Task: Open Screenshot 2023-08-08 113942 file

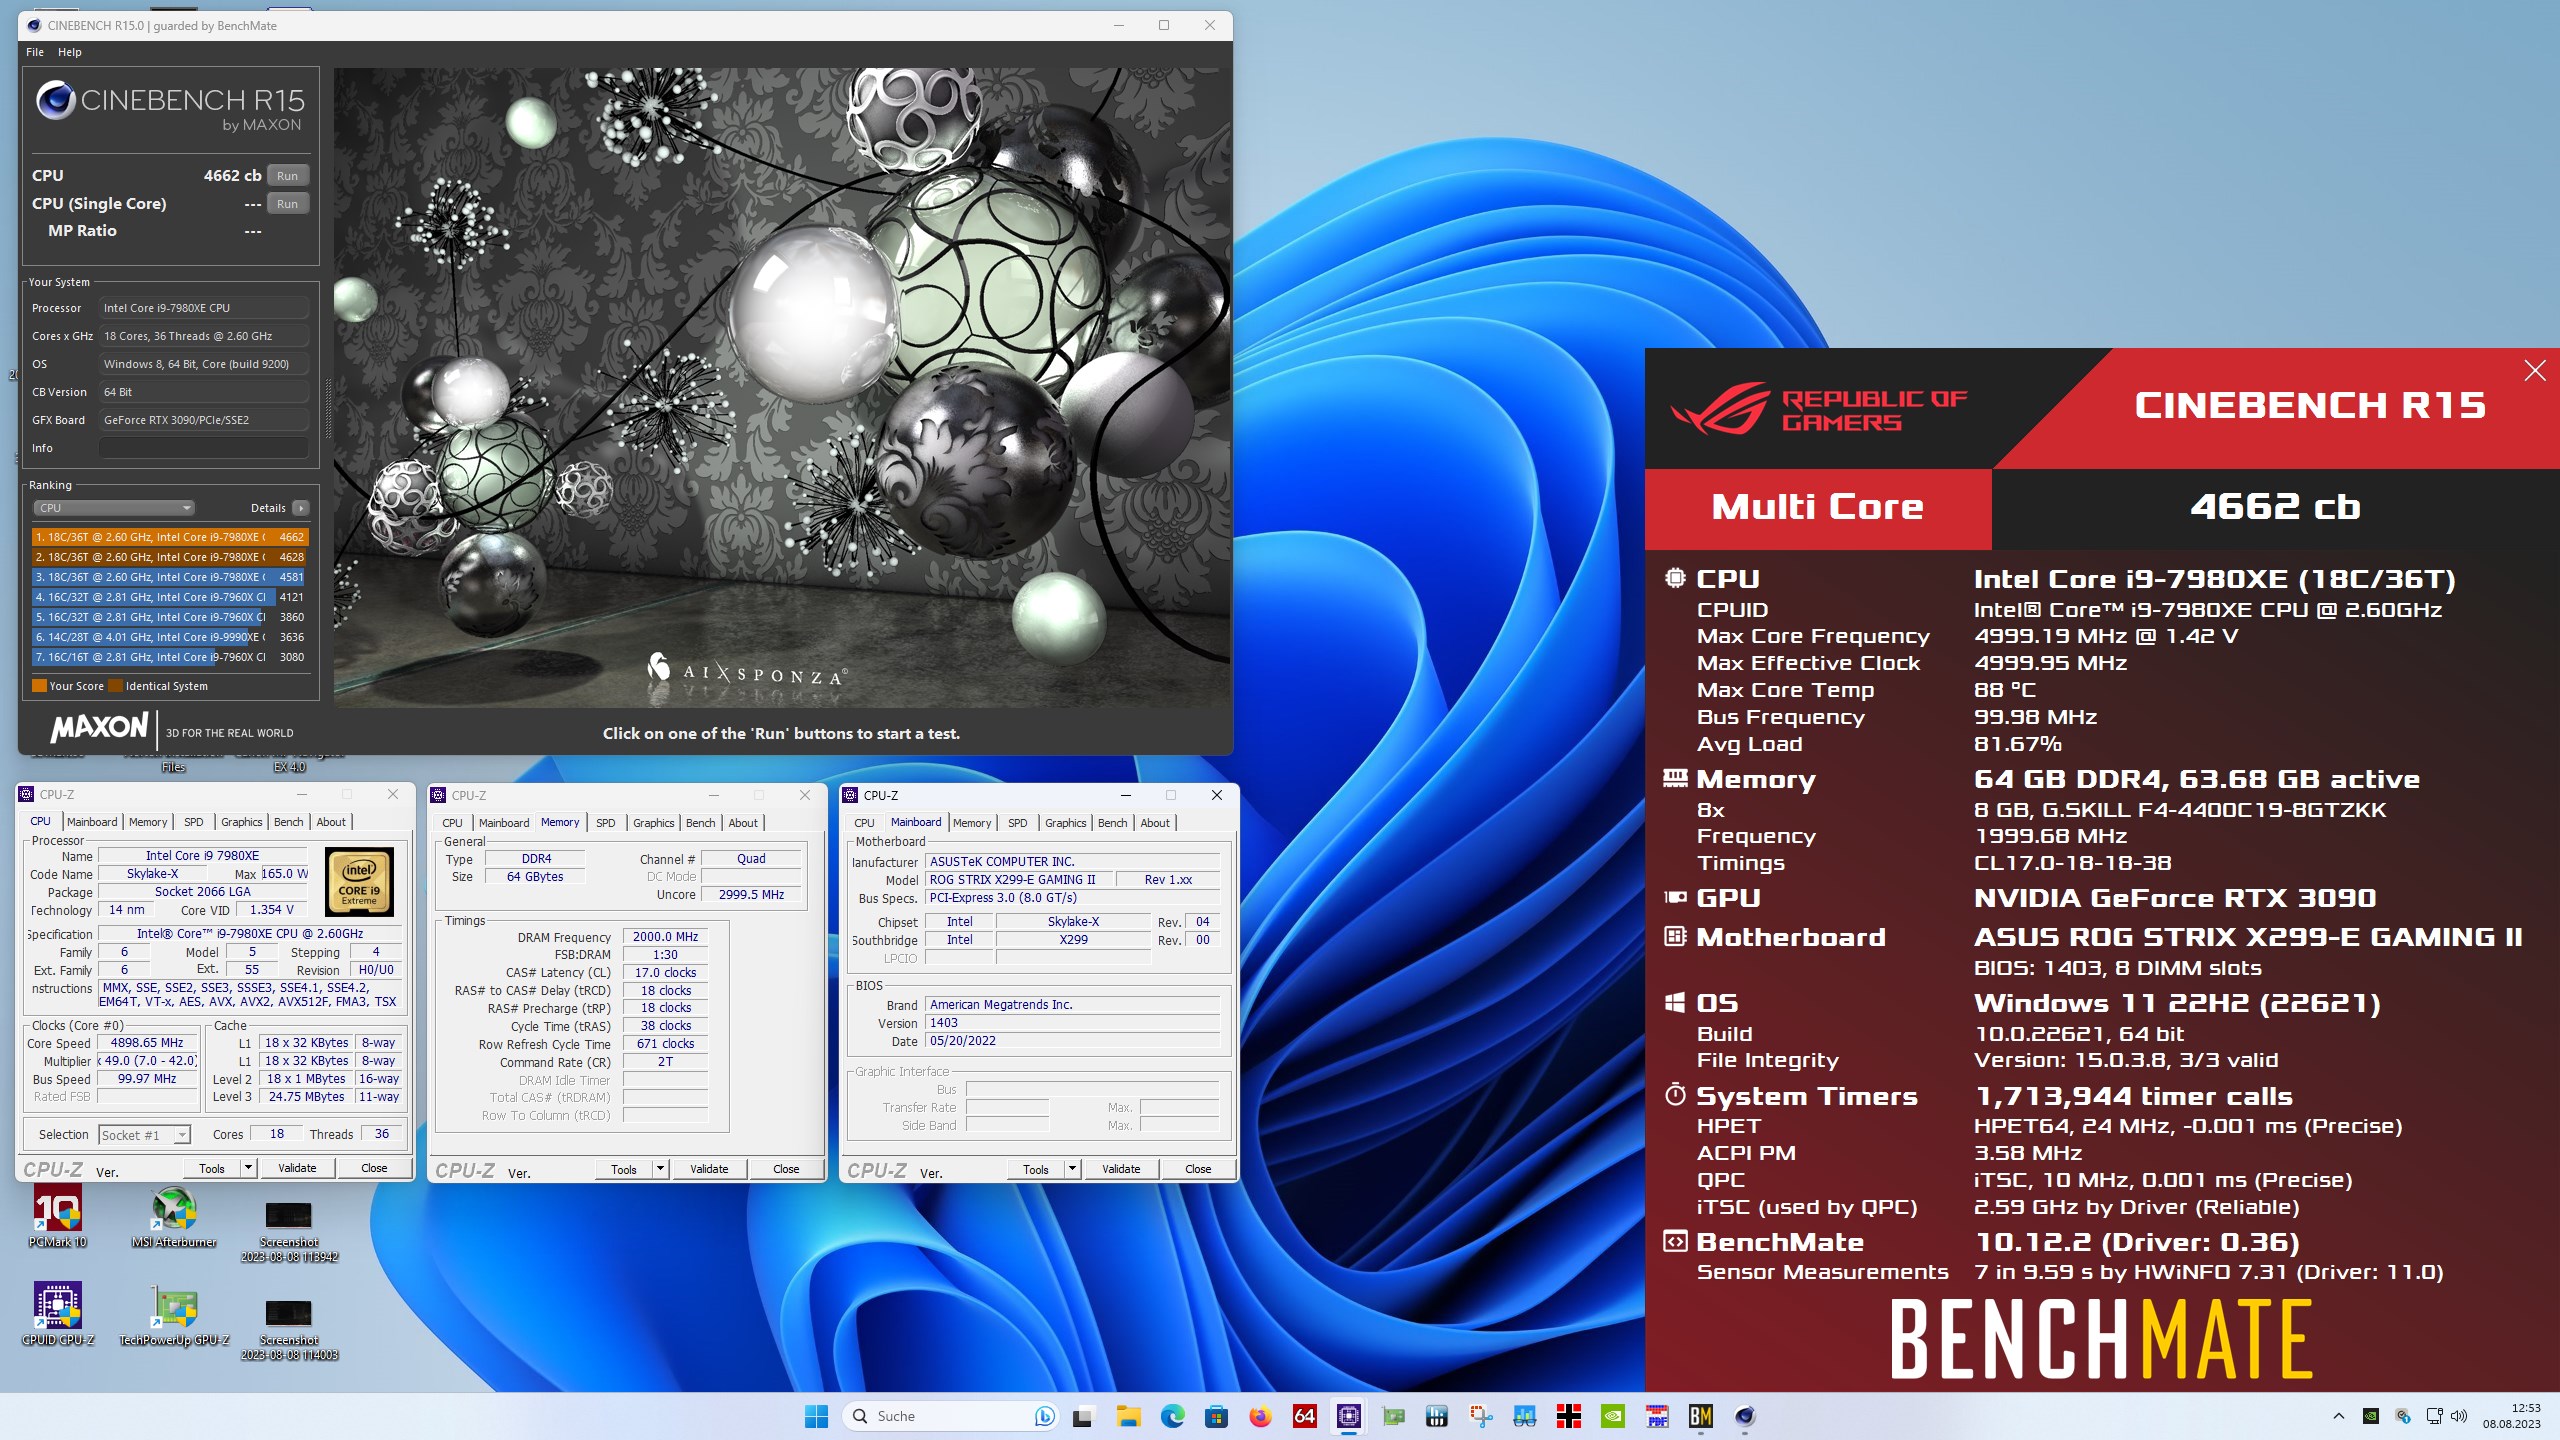Action: tap(289, 1232)
